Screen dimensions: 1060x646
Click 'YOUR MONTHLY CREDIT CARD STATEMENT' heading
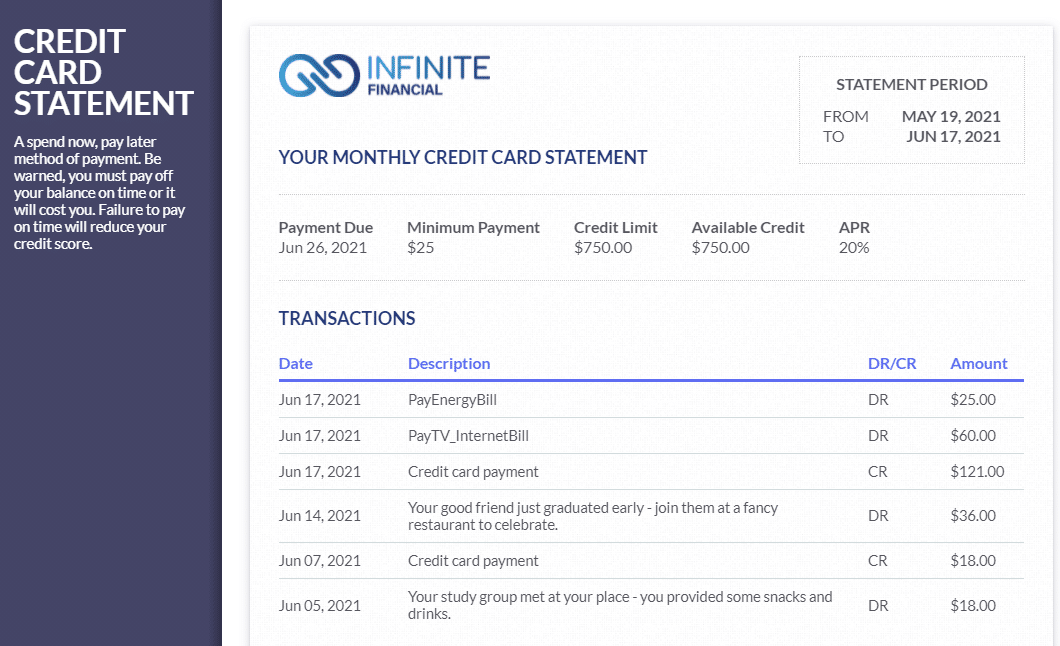pos(462,157)
